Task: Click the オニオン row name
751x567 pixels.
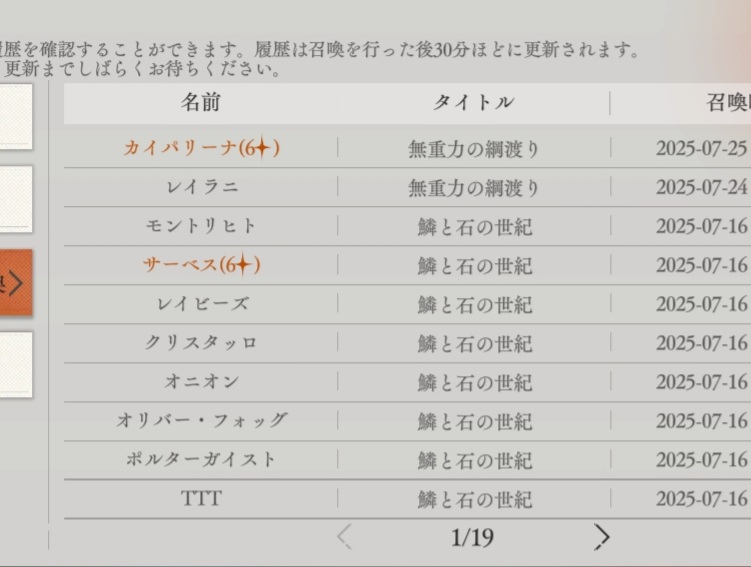Action: (201, 382)
